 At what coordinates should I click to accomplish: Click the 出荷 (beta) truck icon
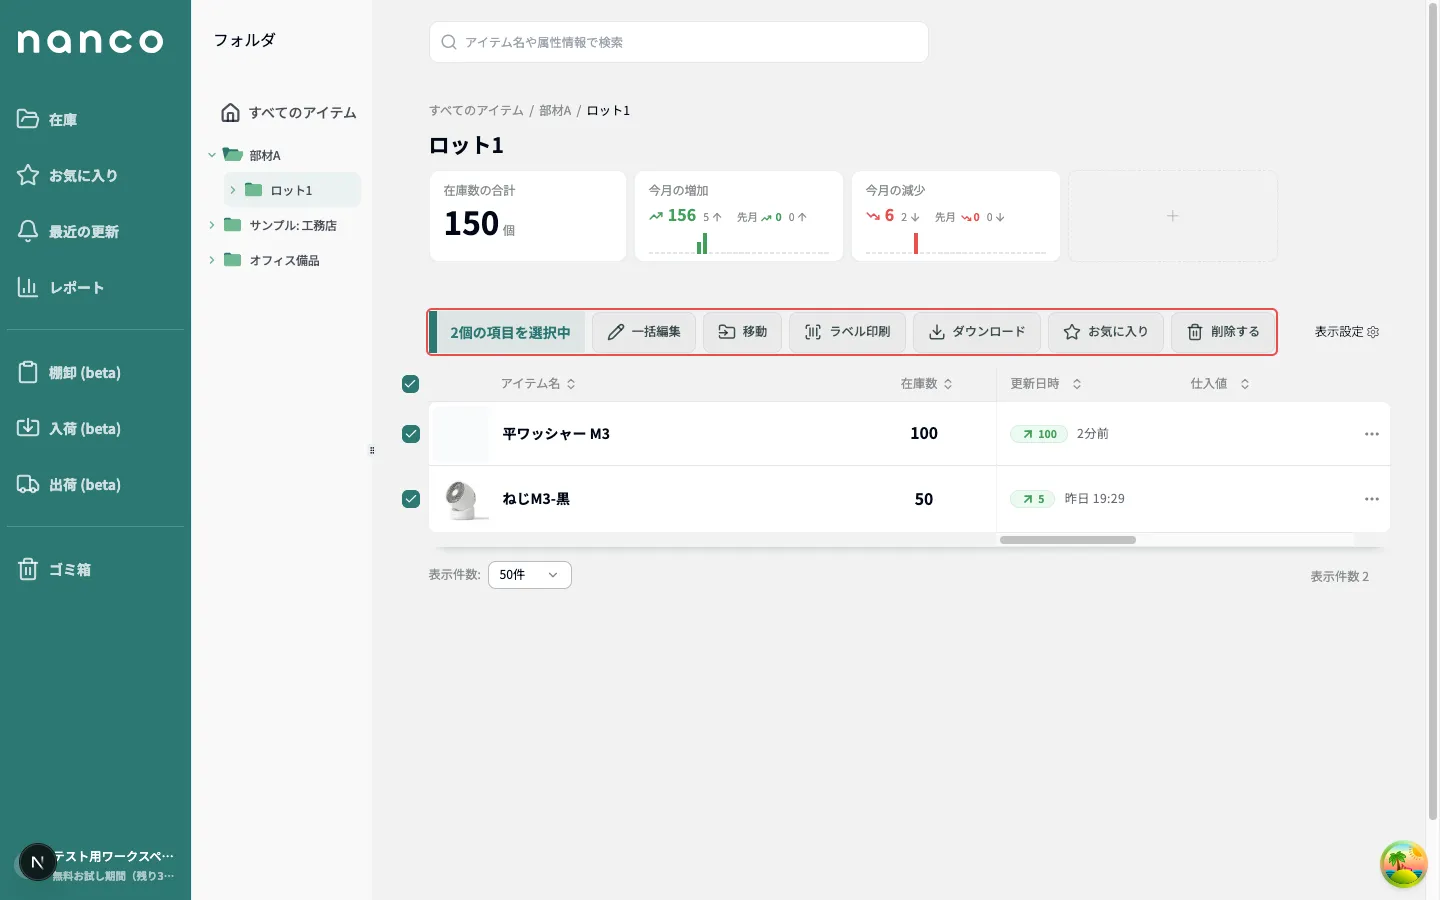point(28,484)
